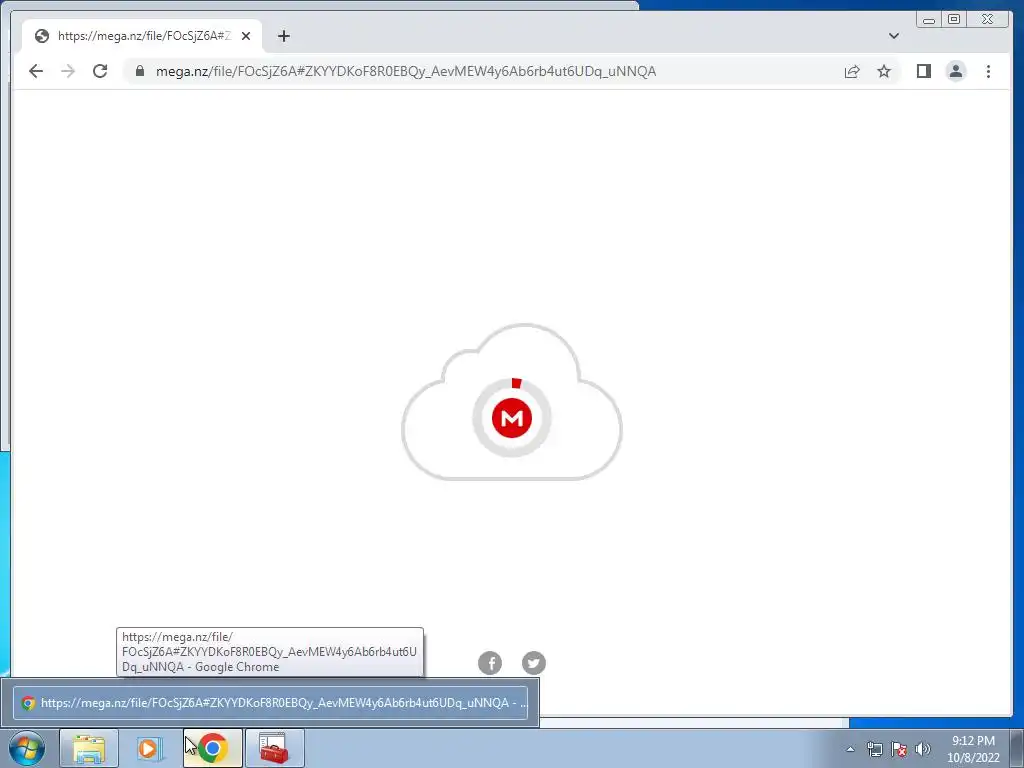Open the network status tray icon

874,749
